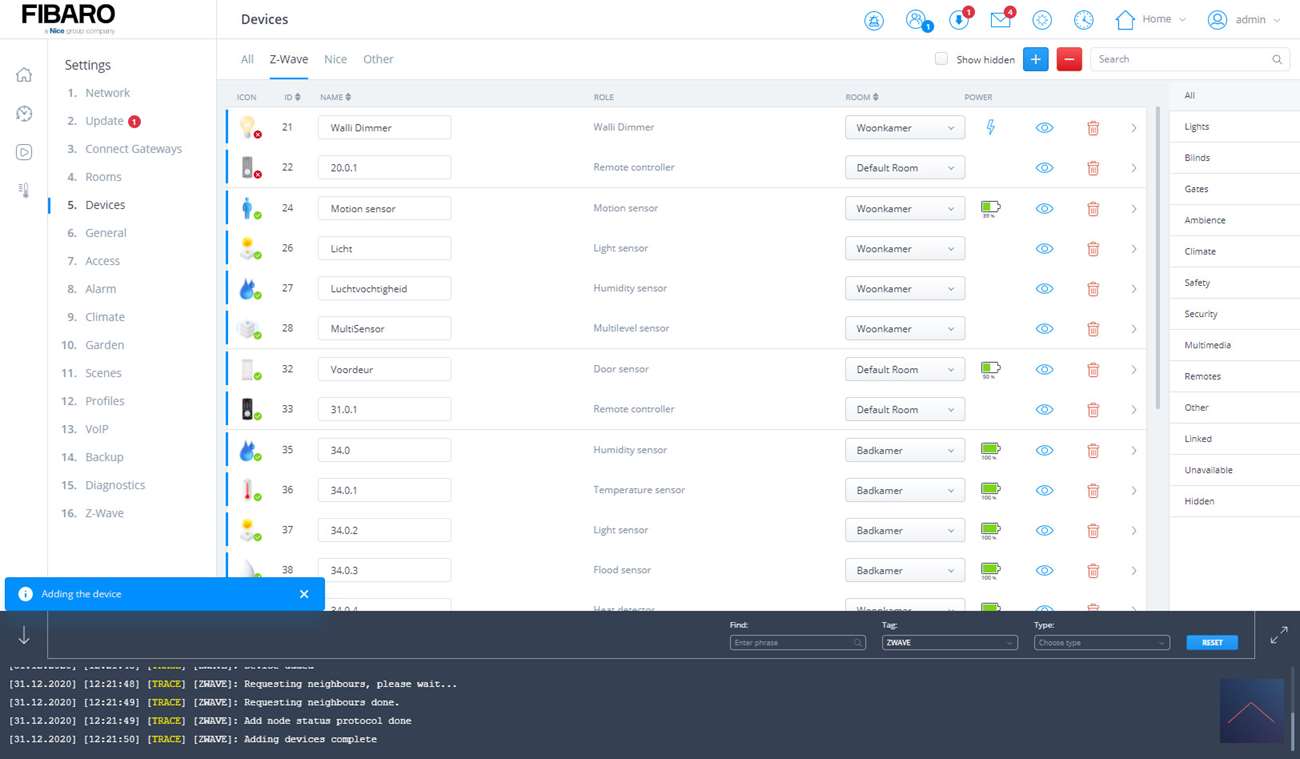Screen dimensions: 1300x759
Task: Expand the console panel to fullscreen
Action: pyautogui.click(x=1278, y=636)
